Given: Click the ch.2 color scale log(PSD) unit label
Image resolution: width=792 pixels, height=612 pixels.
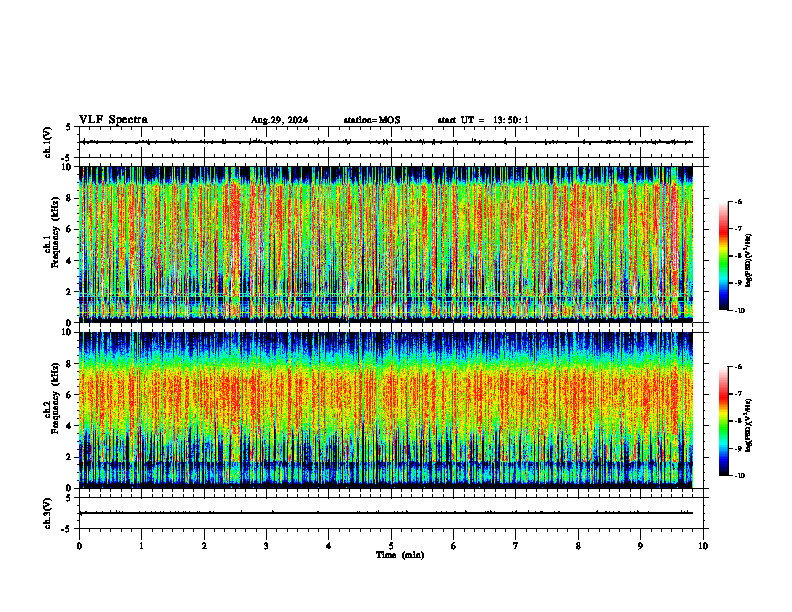Looking at the screenshot, I should [x=749, y=425].
